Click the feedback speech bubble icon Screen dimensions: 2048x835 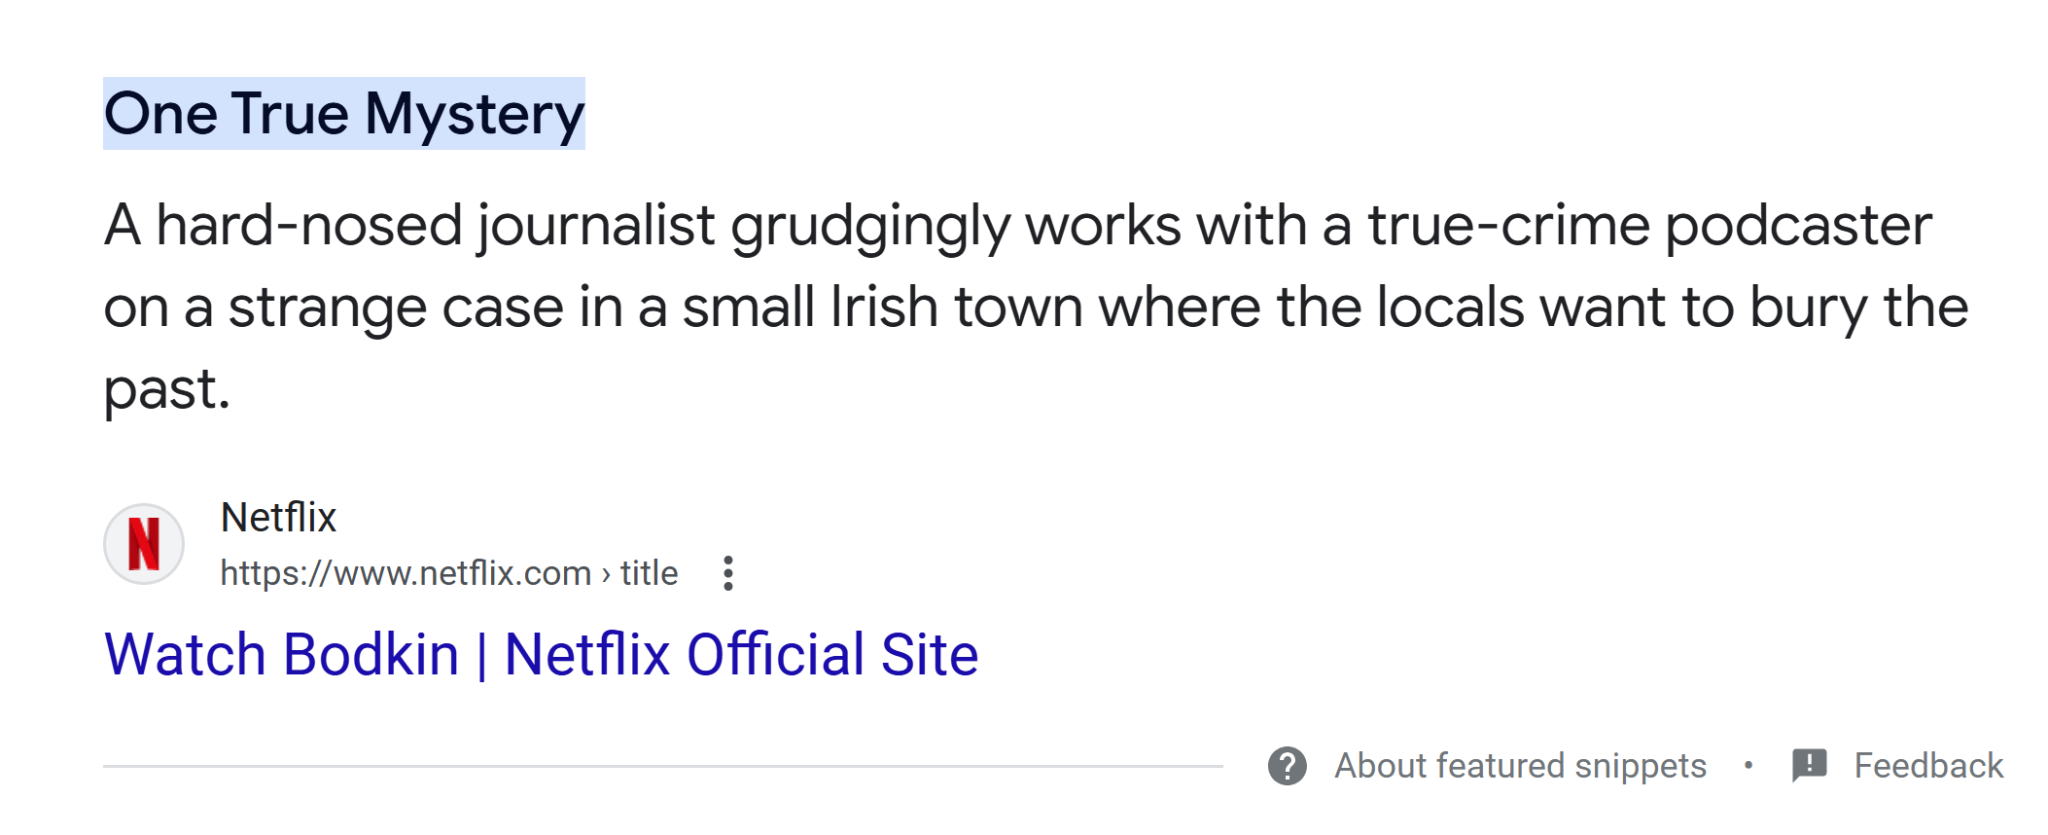[1809, 766]
